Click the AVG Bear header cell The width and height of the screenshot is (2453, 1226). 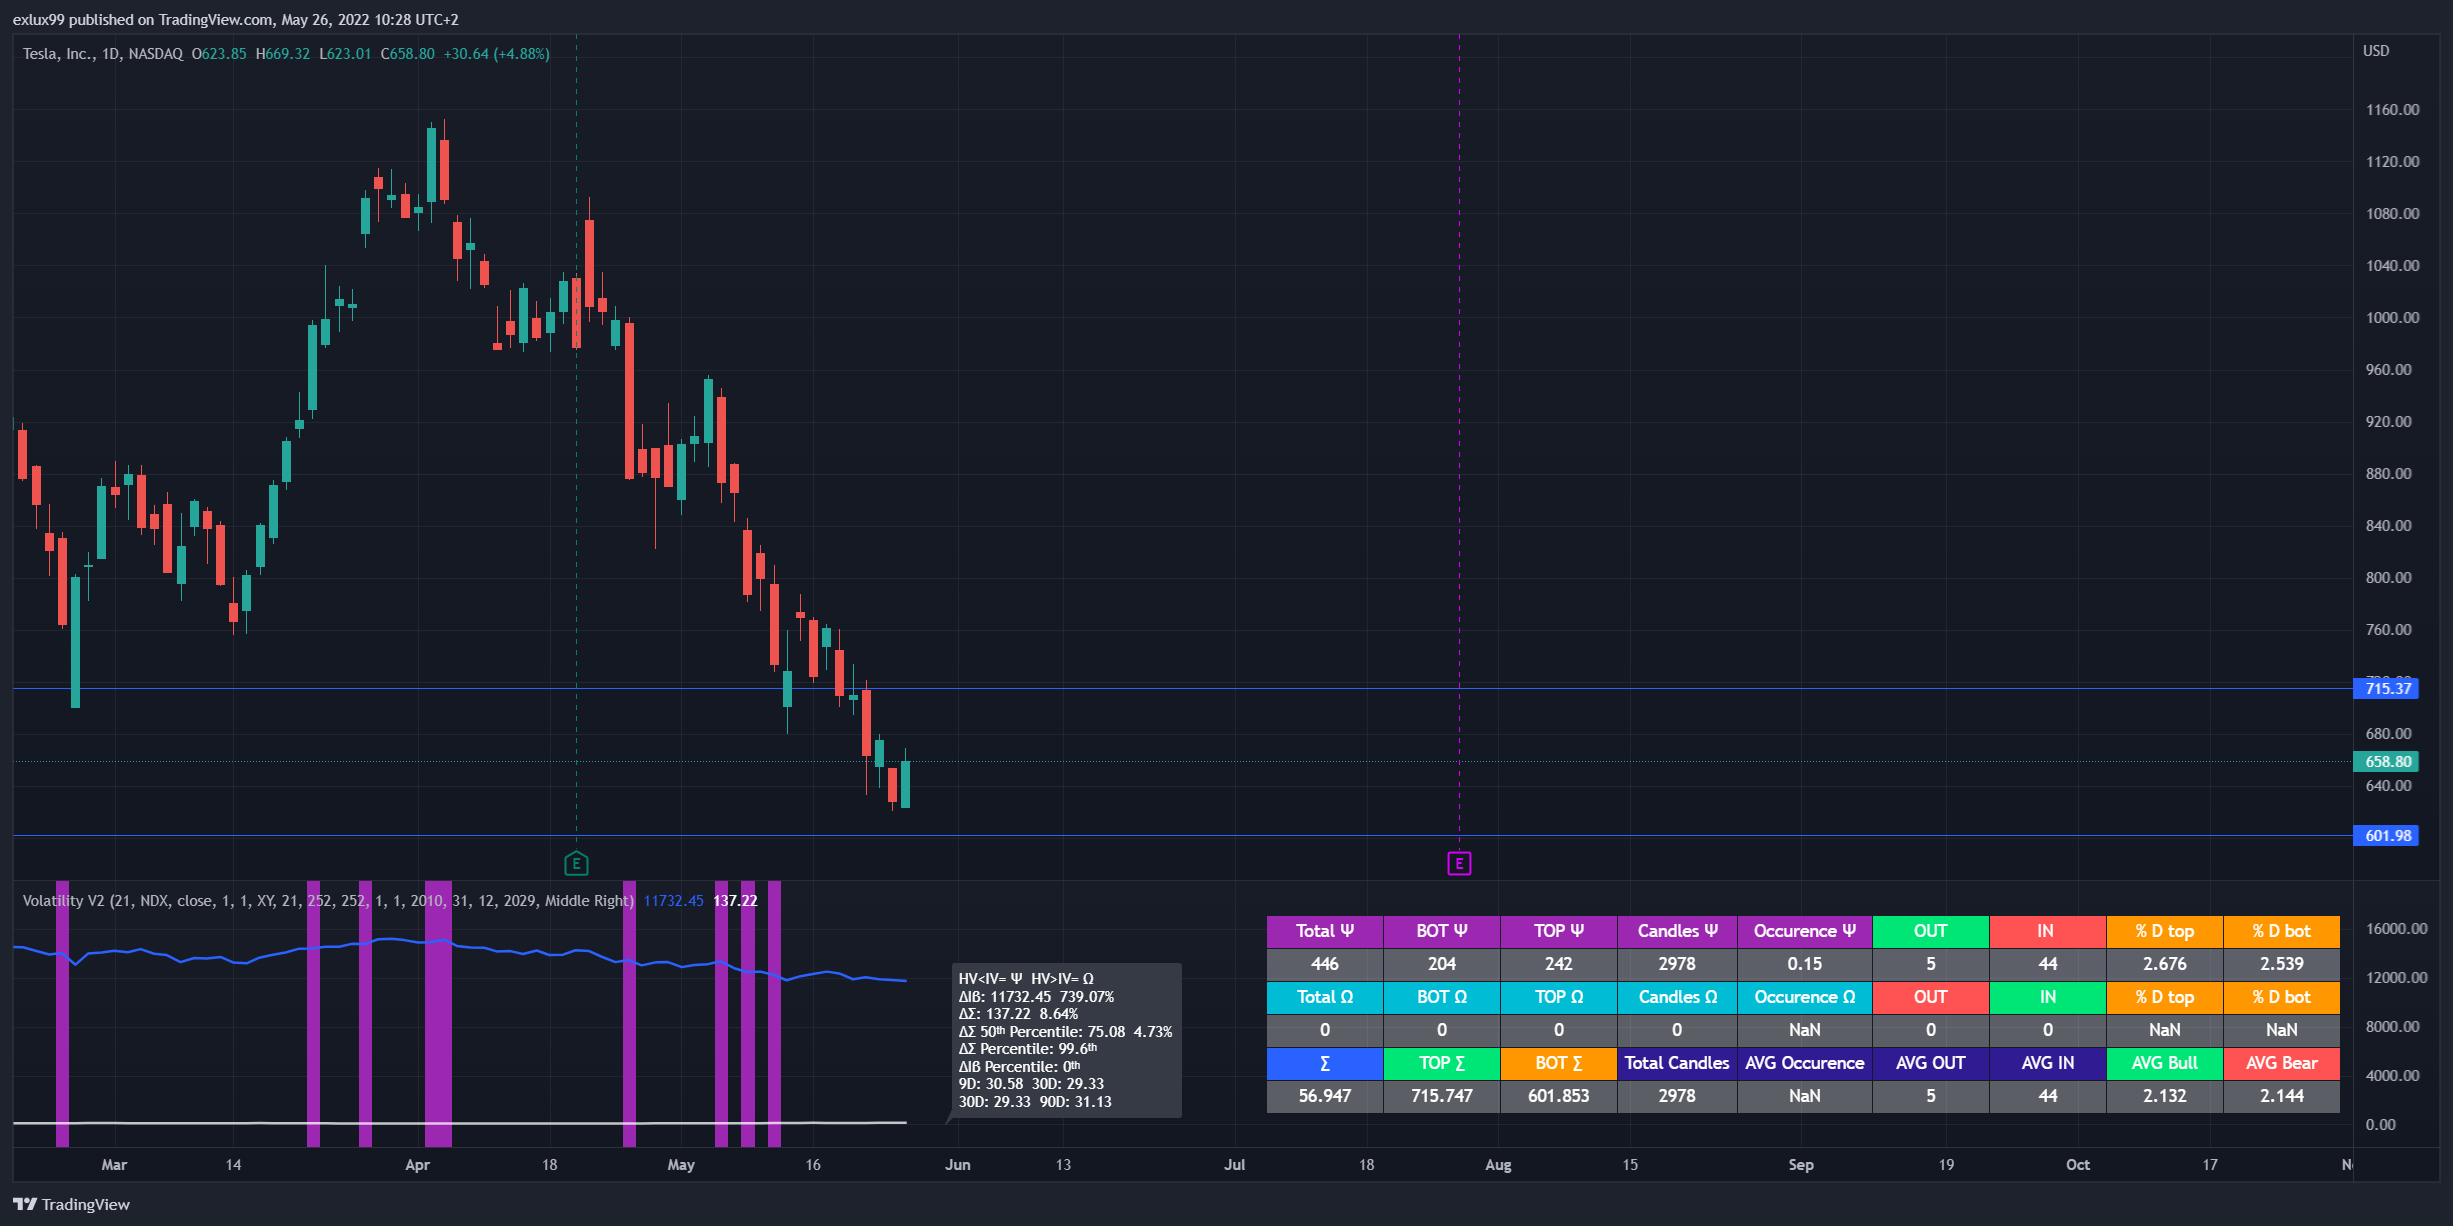coord(2282,1063)
